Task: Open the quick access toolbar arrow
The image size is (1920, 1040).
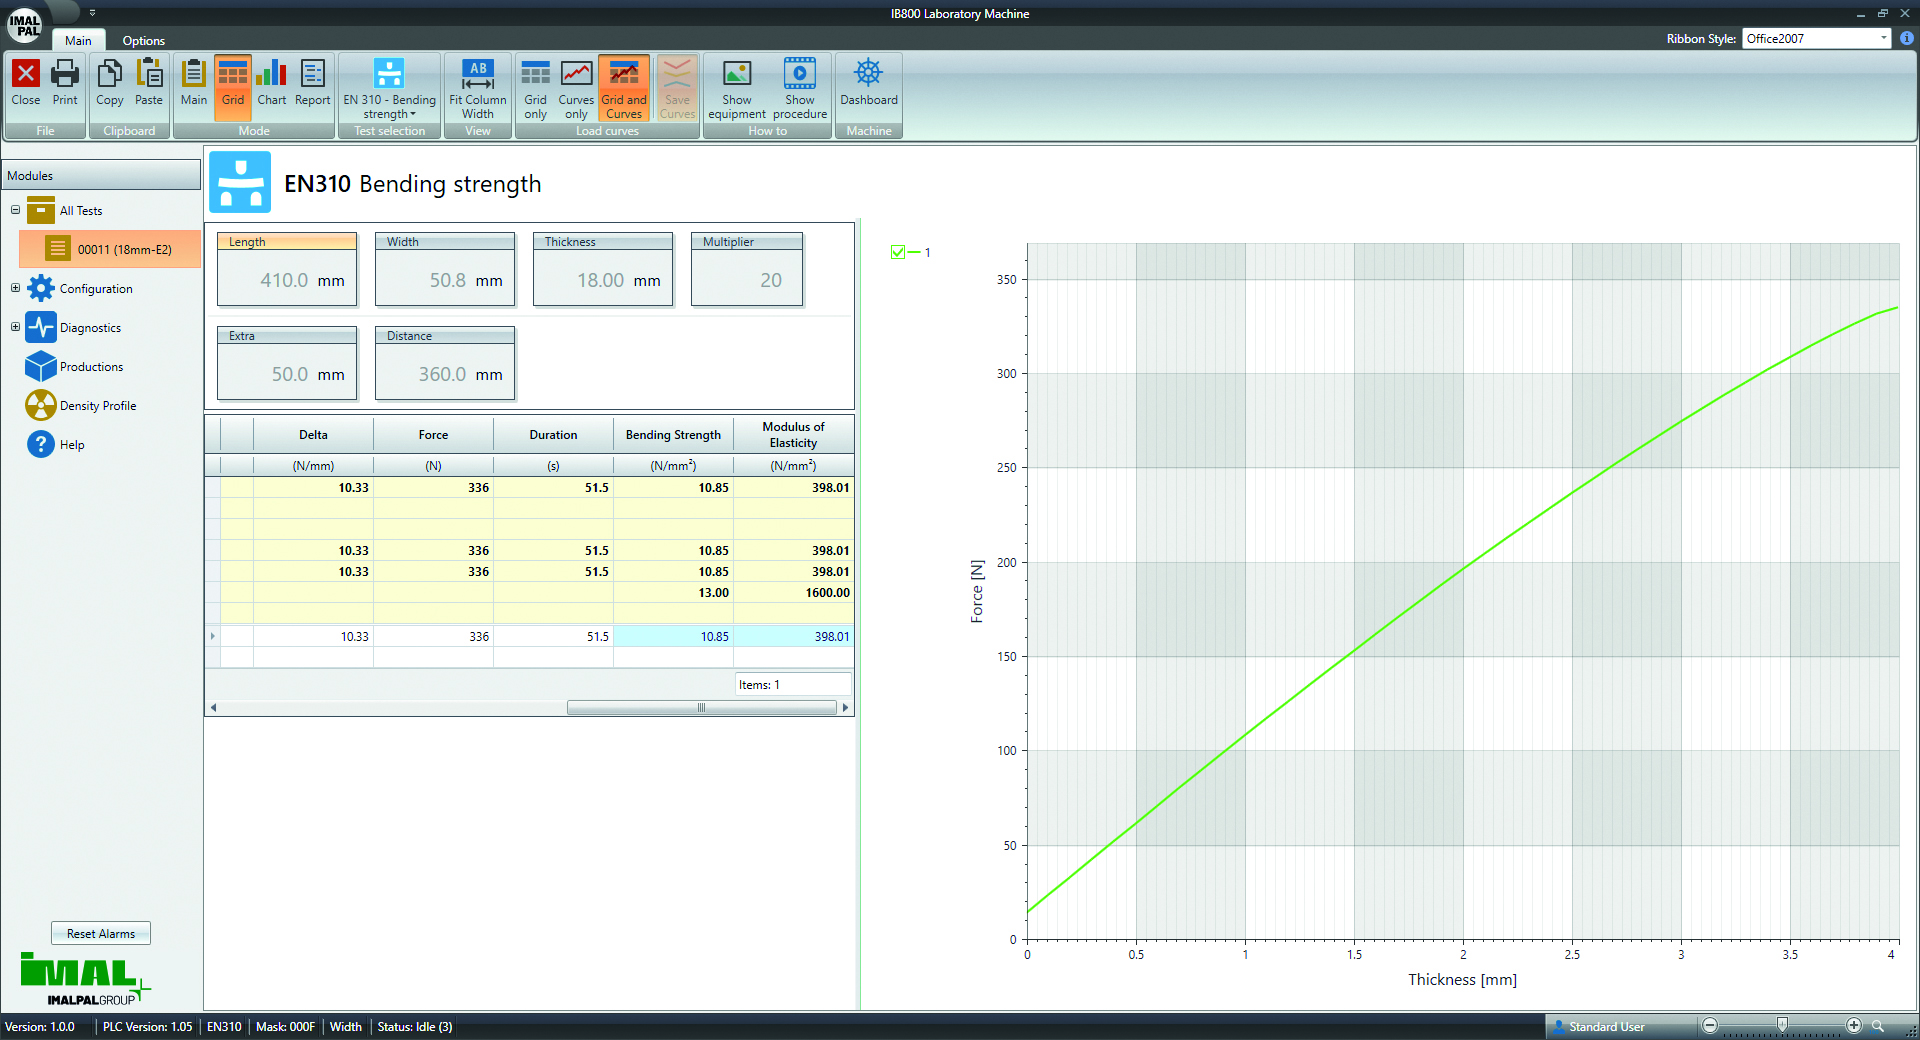Action: click(92, 13)
